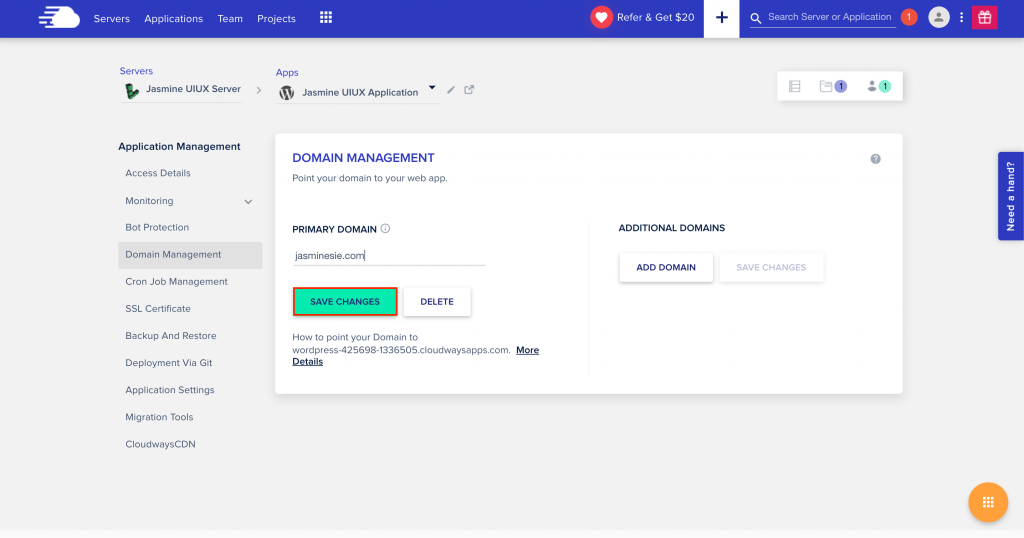
Task: Click the Servers breadcrumb link
Action: tap(136, 71)
